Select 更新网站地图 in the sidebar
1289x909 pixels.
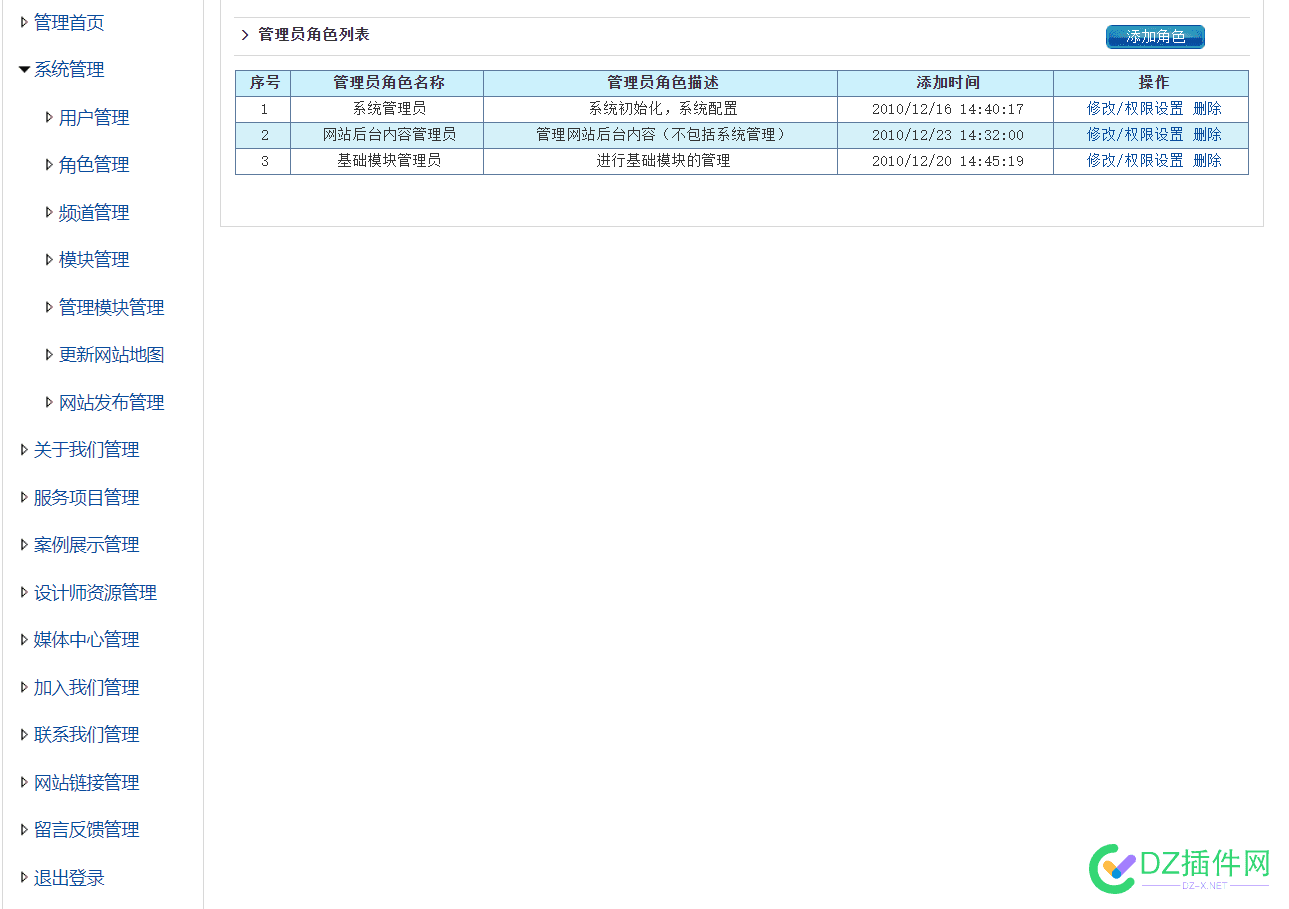coord(111,355)
